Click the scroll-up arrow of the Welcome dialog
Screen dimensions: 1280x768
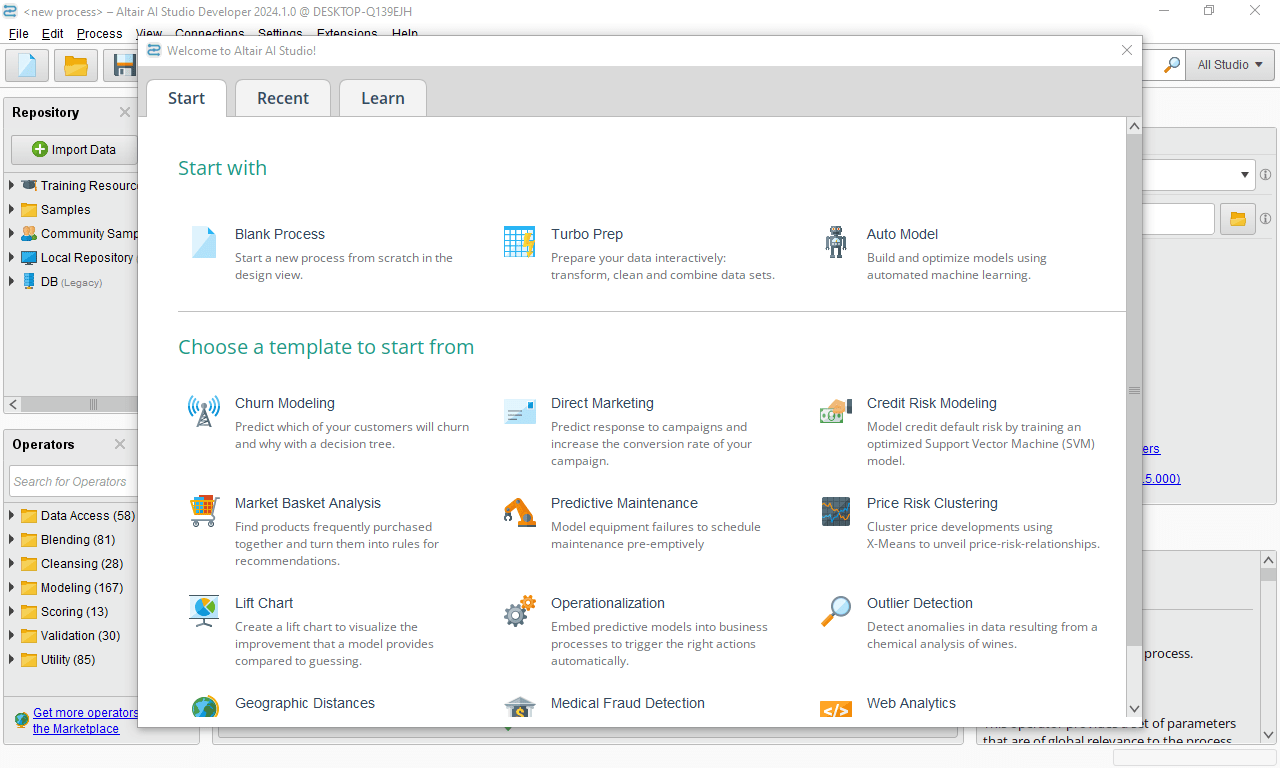pos(1134,126)
